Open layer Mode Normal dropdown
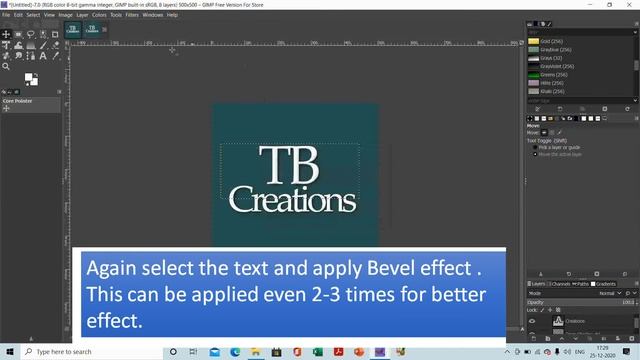Viewport: 640px width, 360px height. coord(610,293)
